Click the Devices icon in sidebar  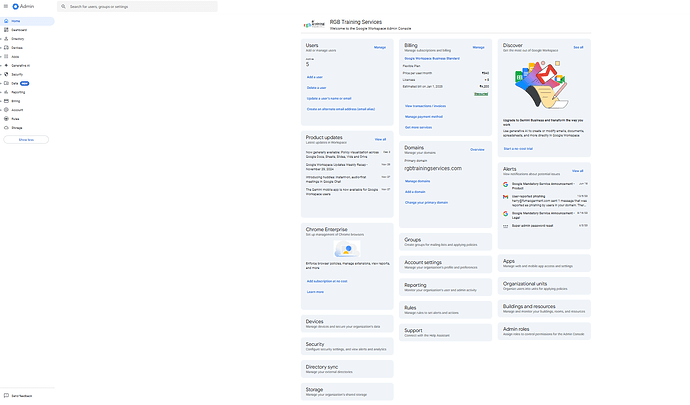(x=6, y=48)
